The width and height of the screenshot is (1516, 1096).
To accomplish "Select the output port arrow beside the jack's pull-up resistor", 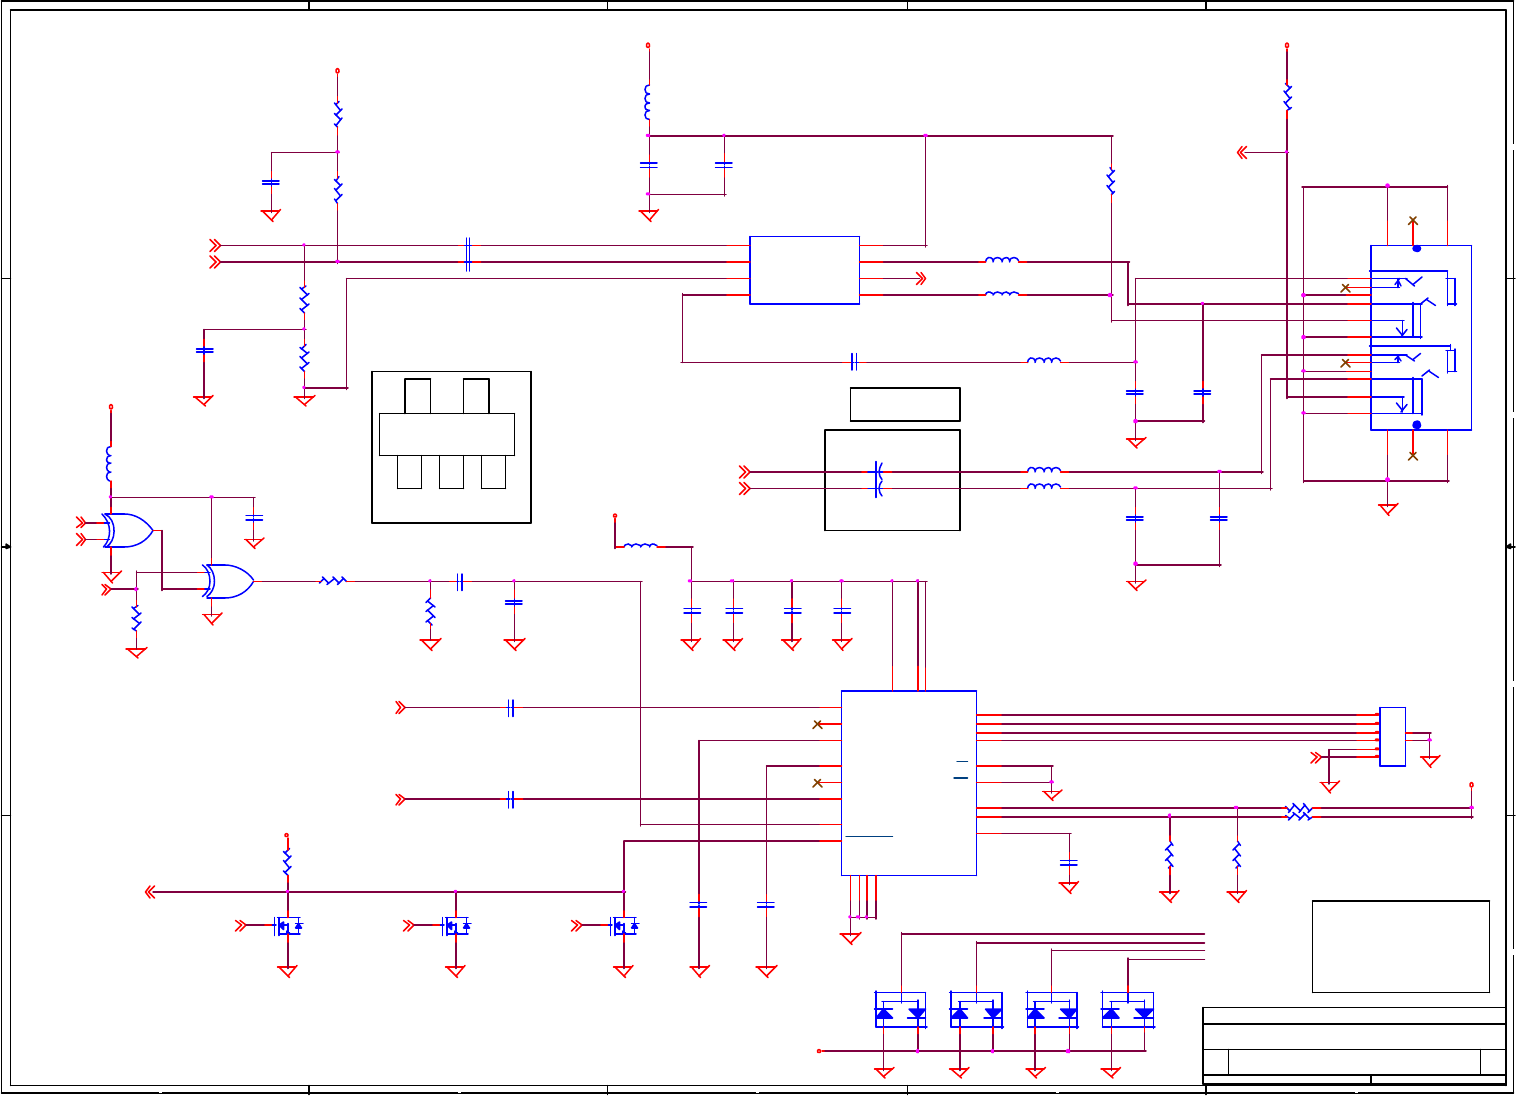I will [1243, 153].
